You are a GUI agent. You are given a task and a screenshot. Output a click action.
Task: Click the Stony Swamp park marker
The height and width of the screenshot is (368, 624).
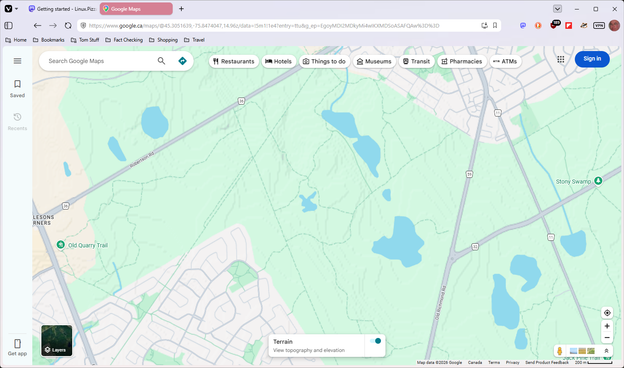[x=598, y=181]
